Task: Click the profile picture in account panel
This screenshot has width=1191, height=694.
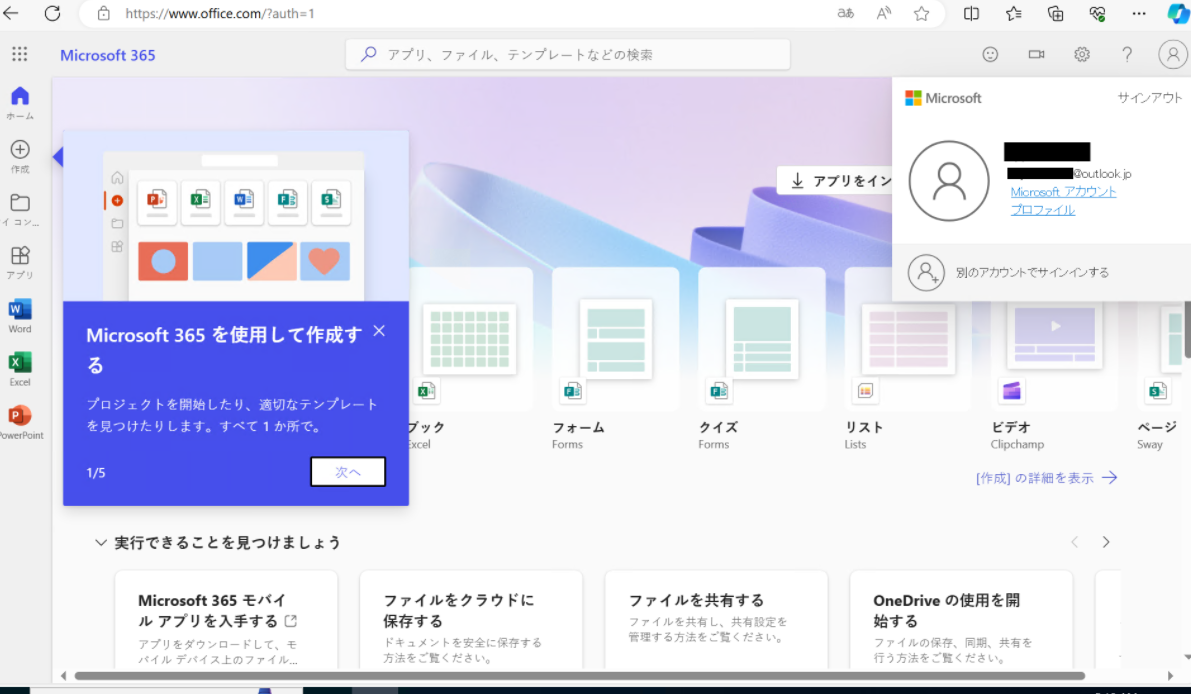Action: pos(949,181)
